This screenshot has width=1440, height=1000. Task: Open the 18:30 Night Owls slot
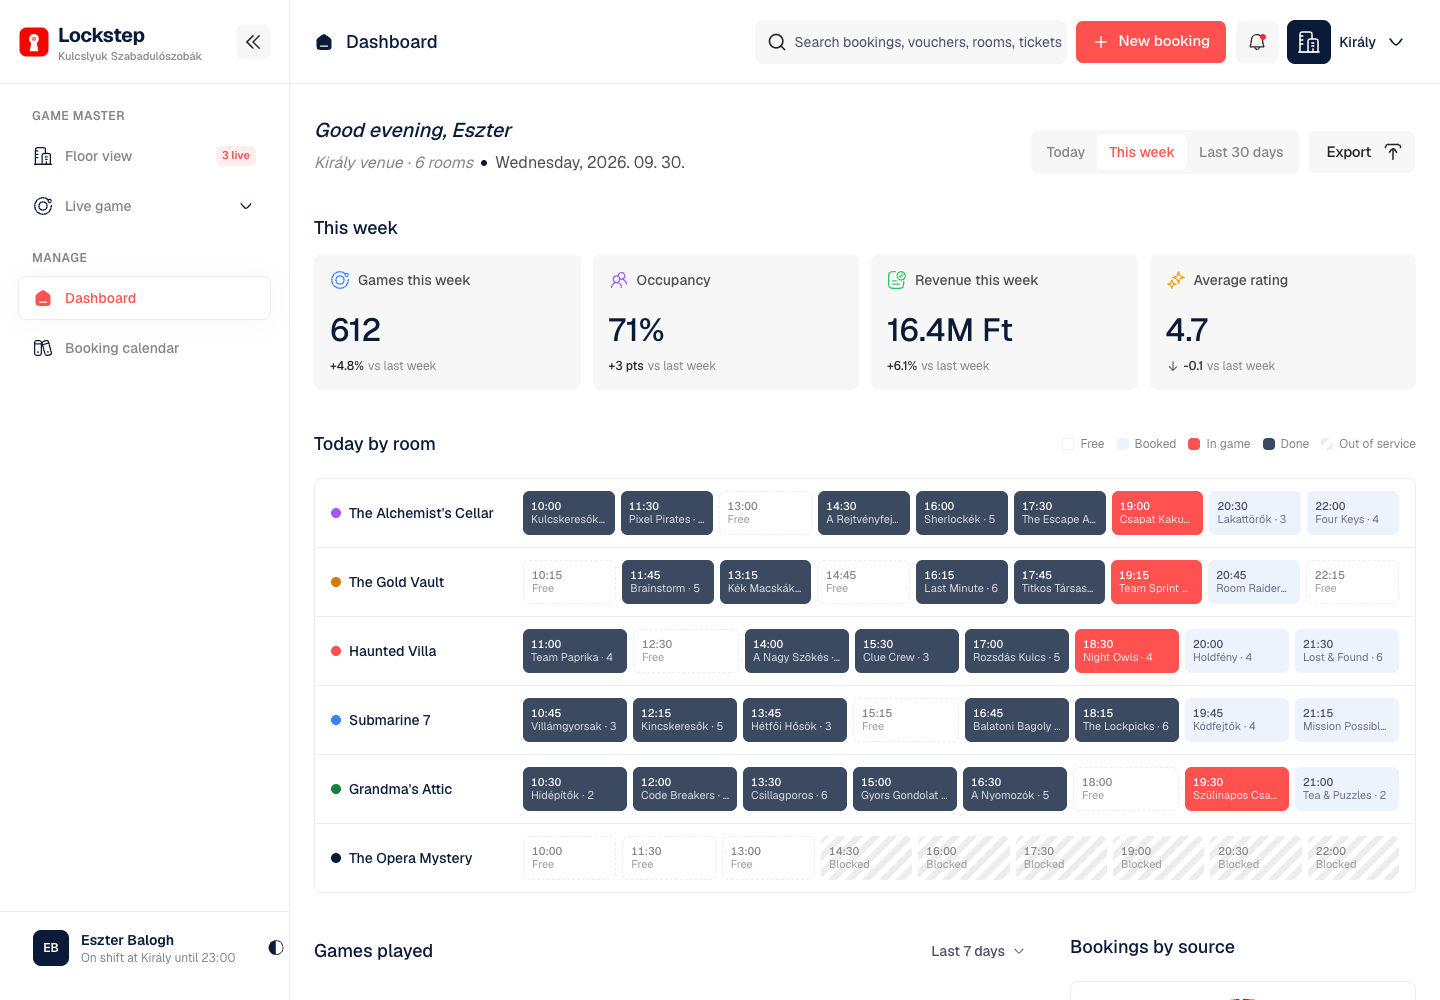1127,651
